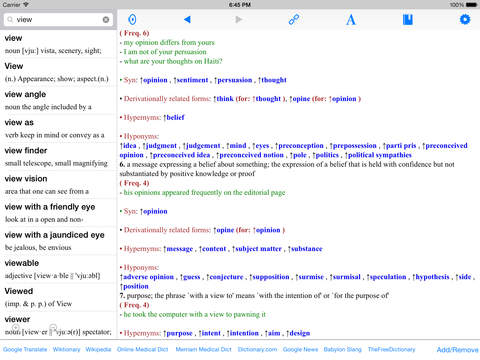Go back with the left arrow
This screenshot has height=360, width=480.
click(187, 19)
